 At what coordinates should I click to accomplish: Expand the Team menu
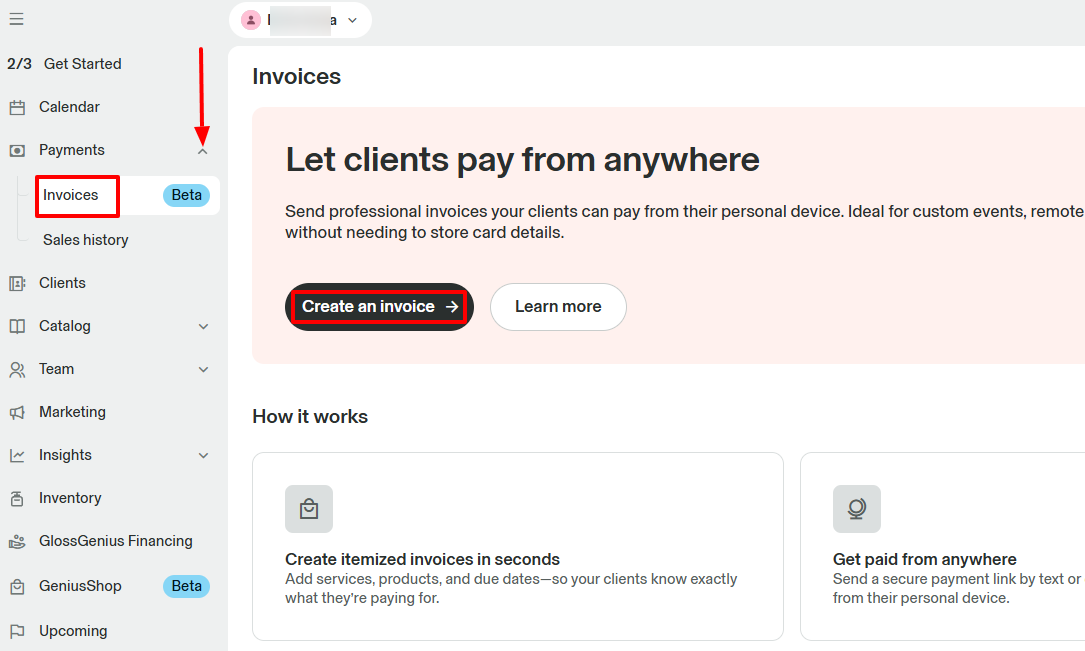point(202,369)
